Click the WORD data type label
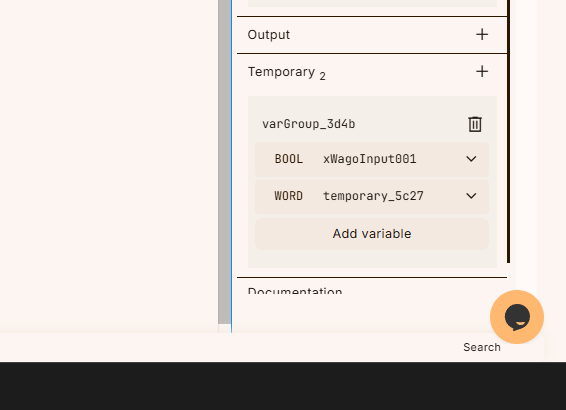 click(x=288, y=196)
